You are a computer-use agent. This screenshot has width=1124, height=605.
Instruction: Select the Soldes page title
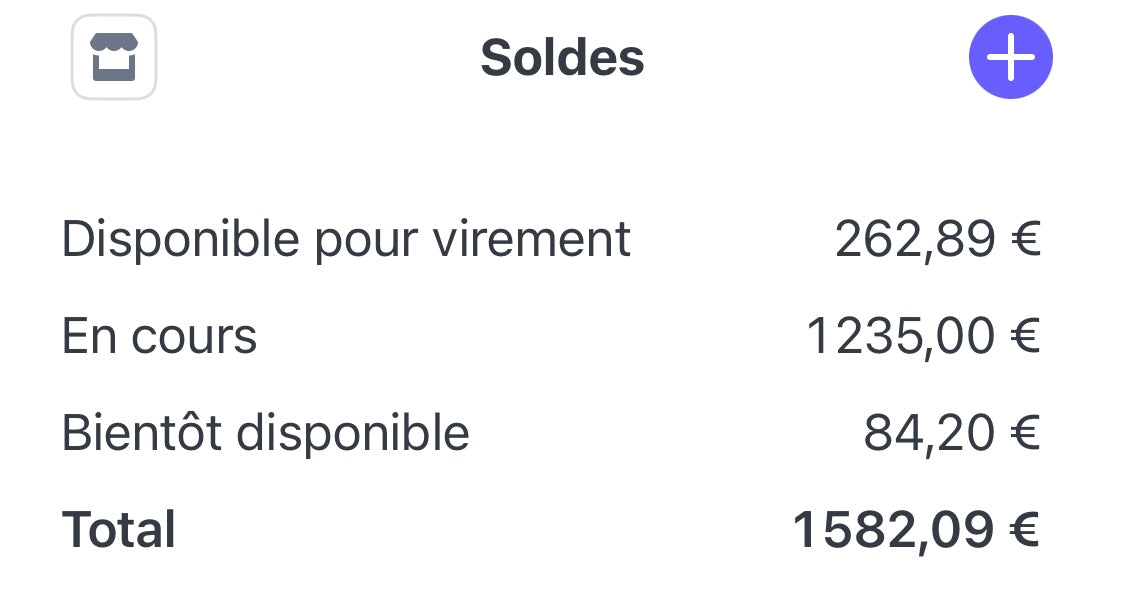click(562, 58)
